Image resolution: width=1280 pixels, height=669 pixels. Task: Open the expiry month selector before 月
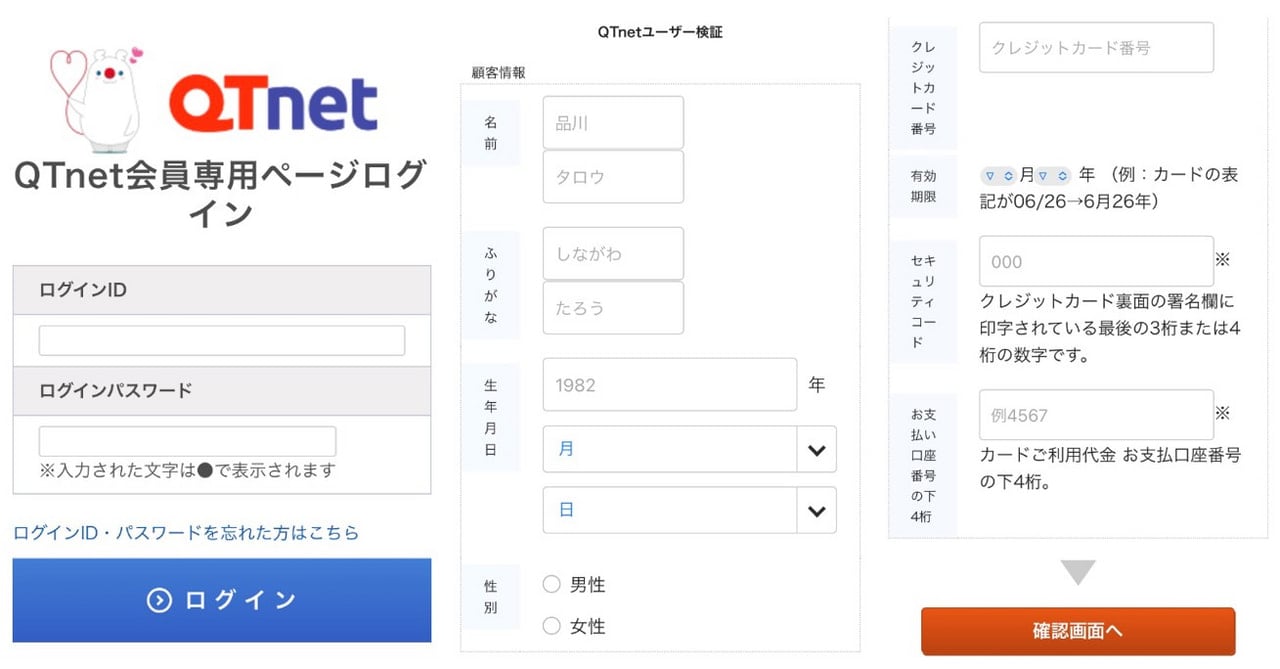click(998, 175)
